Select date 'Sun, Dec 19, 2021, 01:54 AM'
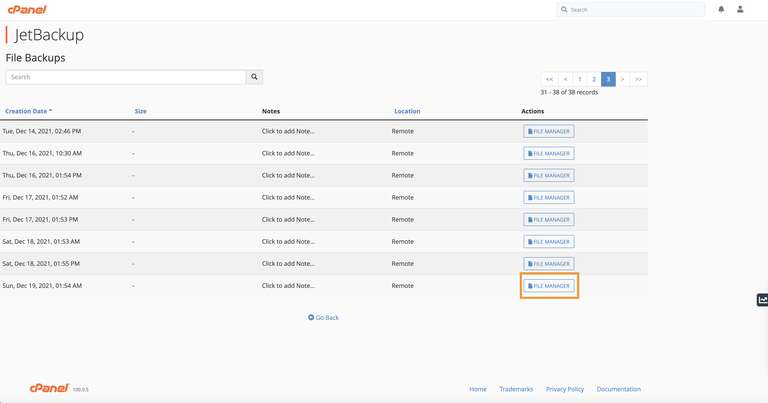 (42, 285)
